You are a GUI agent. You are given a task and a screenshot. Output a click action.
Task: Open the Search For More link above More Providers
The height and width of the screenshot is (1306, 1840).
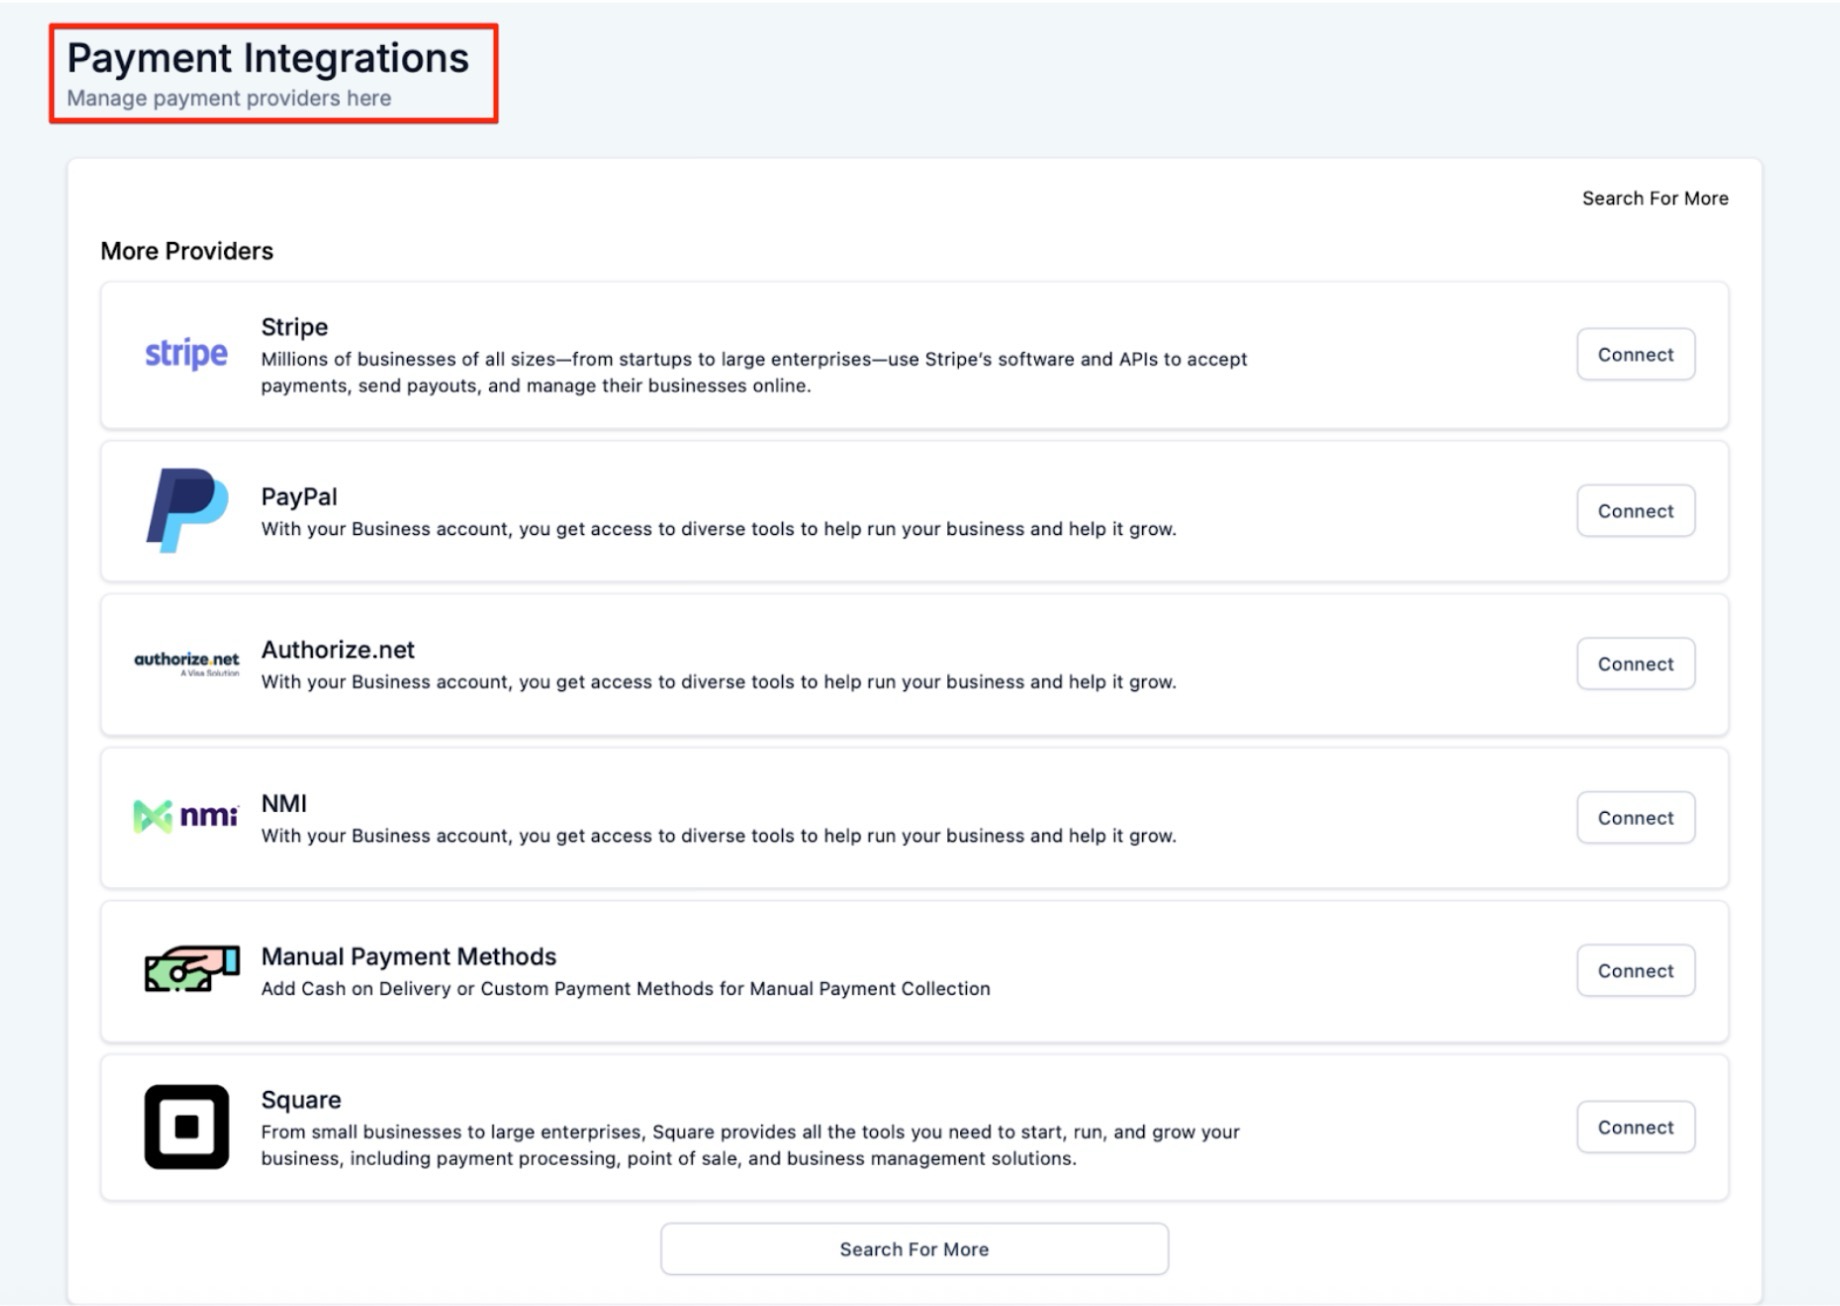1655,198
